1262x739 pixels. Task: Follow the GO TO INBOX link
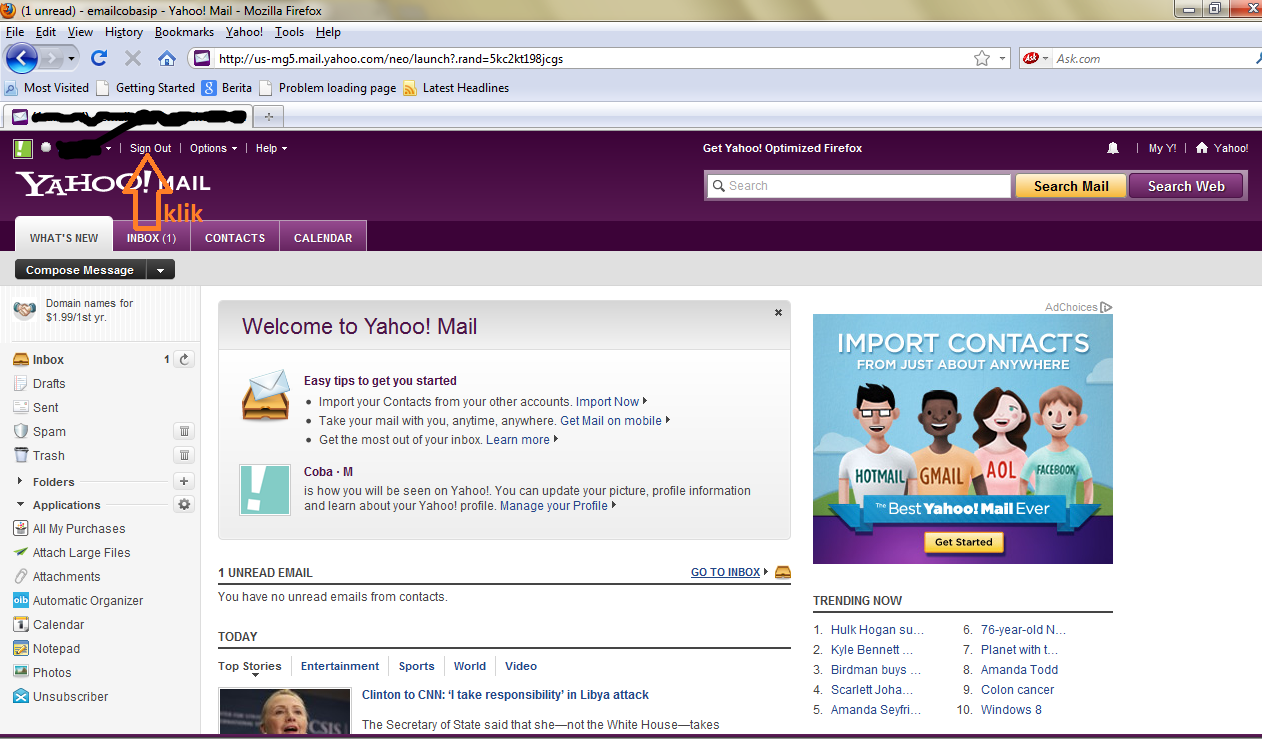(726, 572)
